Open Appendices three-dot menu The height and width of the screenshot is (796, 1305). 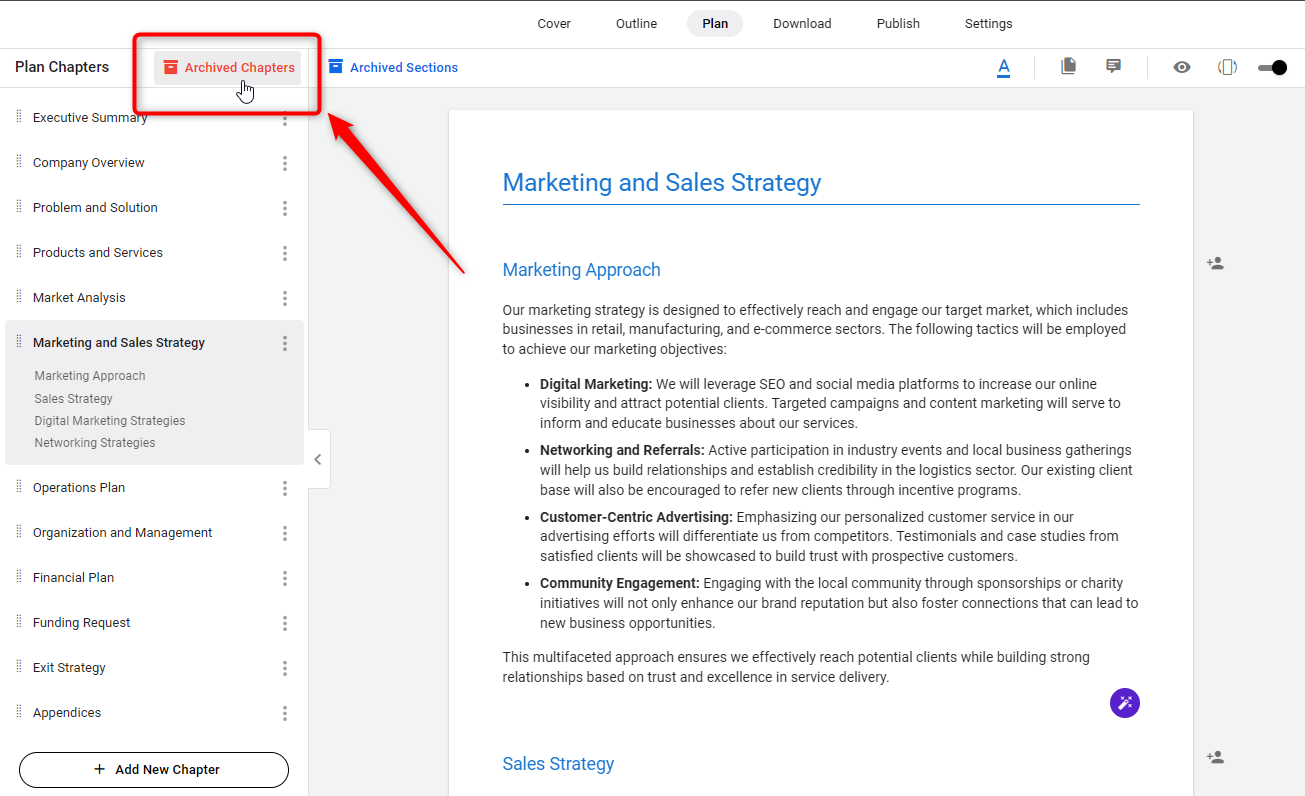click(x=285, y=713)
